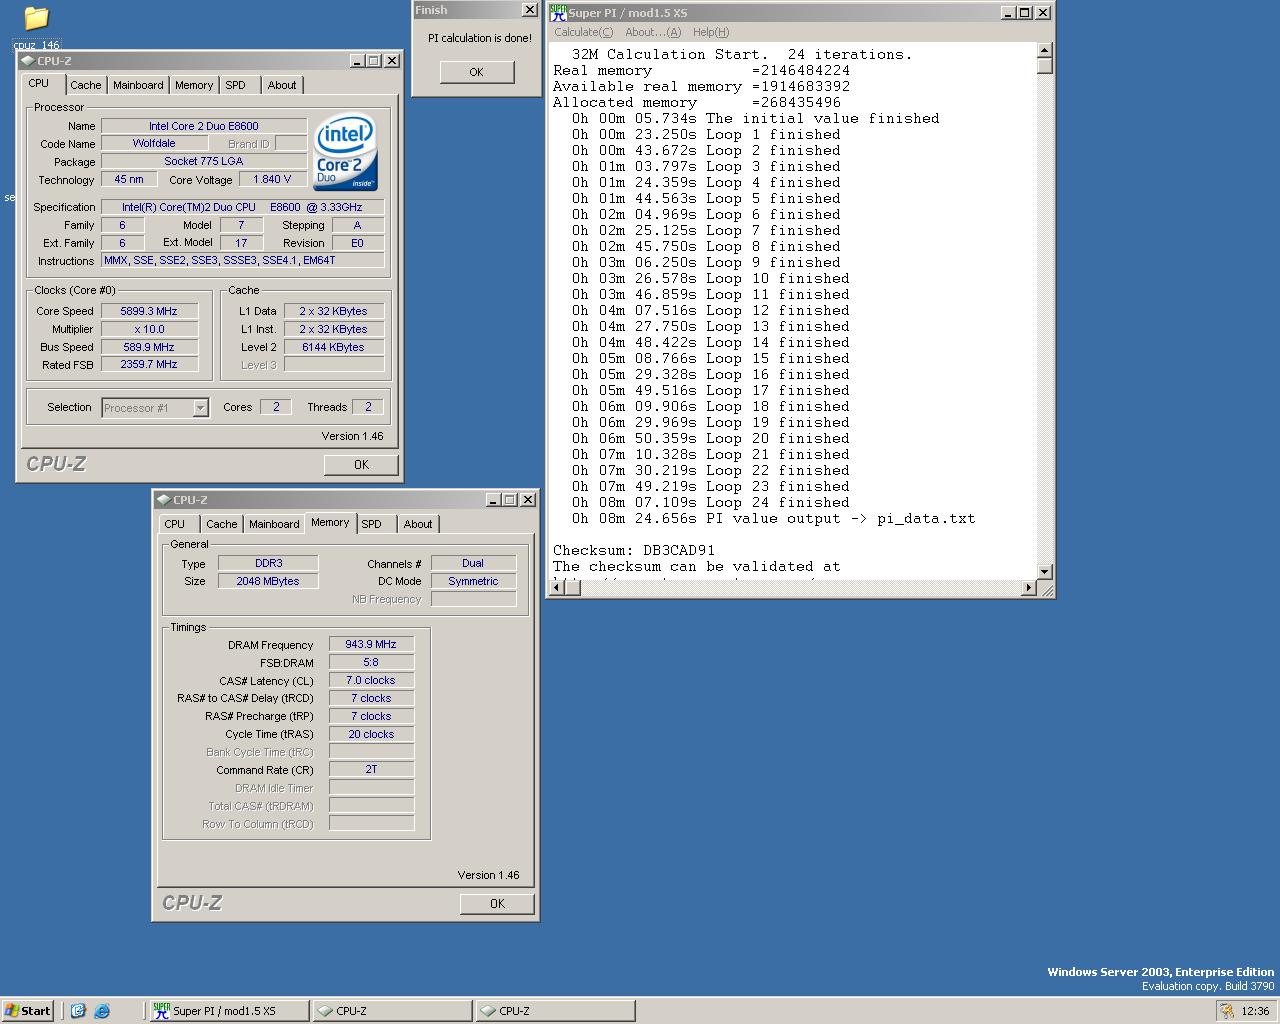This screenshot has width=1280, height=1024.
Task: Click memory Size value 2048 MBytes
Action: coord(268,582)
